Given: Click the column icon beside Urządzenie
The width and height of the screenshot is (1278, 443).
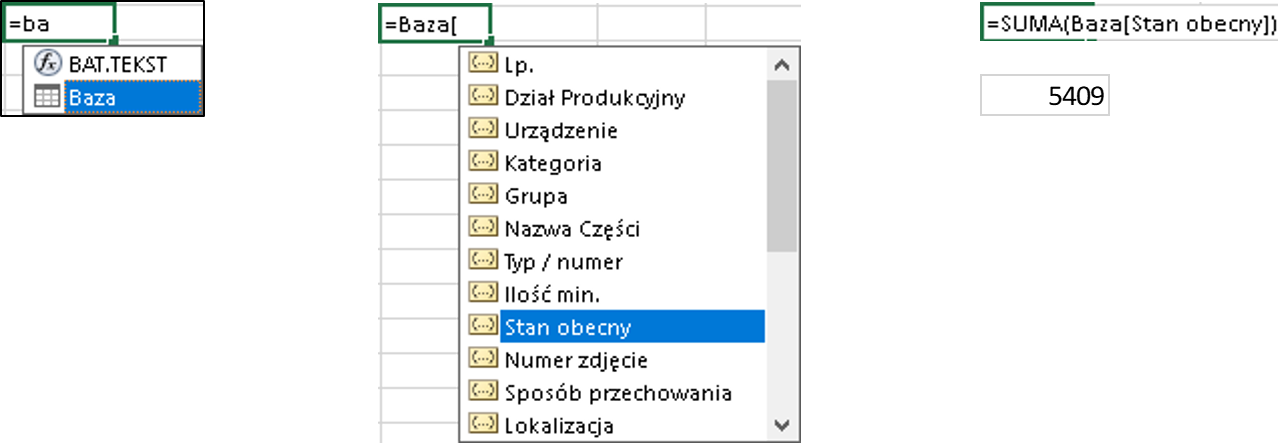Looking at the screenshot, I should coord(484,129).
